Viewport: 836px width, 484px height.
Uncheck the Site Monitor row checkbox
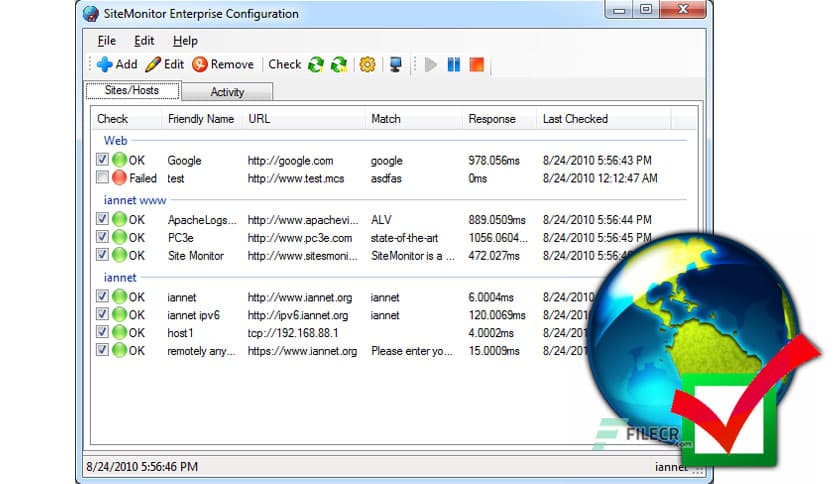coord(102,255)
